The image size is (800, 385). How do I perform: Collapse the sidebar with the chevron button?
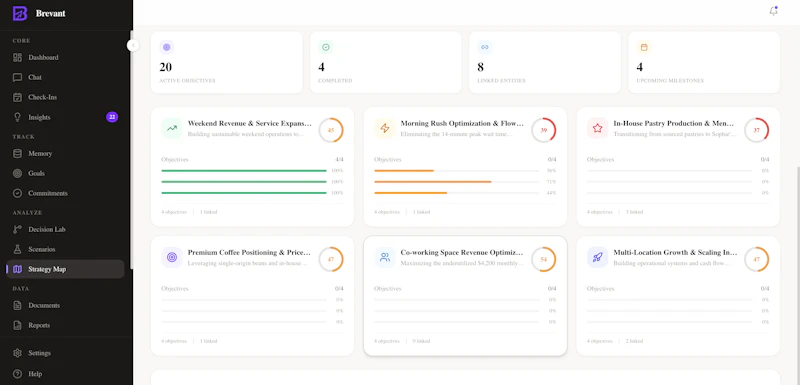coord(133,45)
